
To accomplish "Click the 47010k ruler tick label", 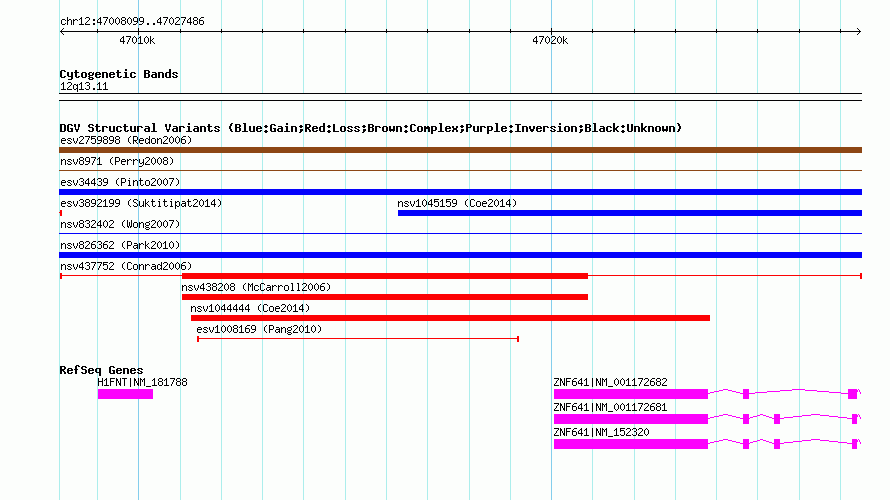I will pyautogui.click(x=137, y=40).
